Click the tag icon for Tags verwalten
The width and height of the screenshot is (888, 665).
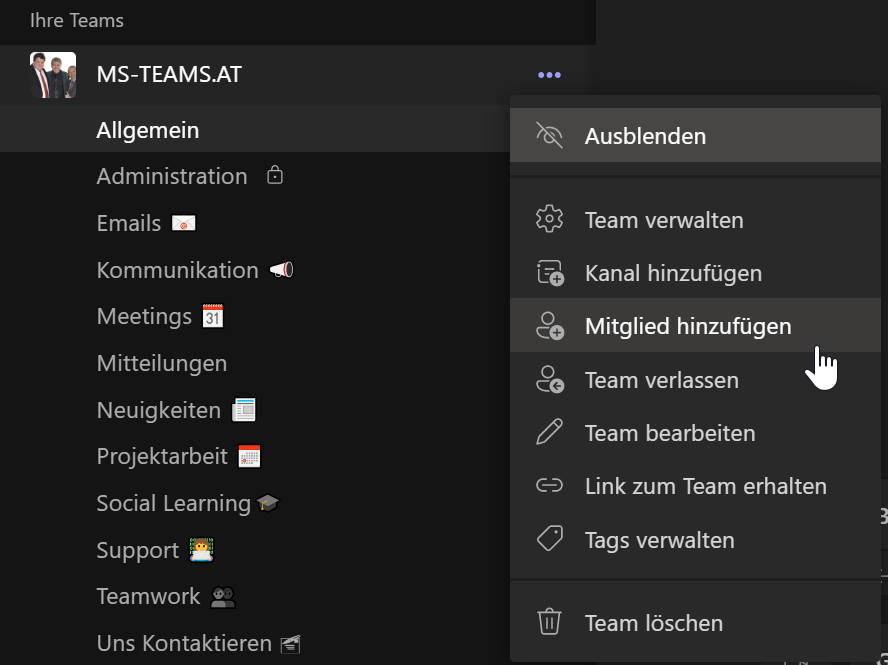tap(549, 539)
